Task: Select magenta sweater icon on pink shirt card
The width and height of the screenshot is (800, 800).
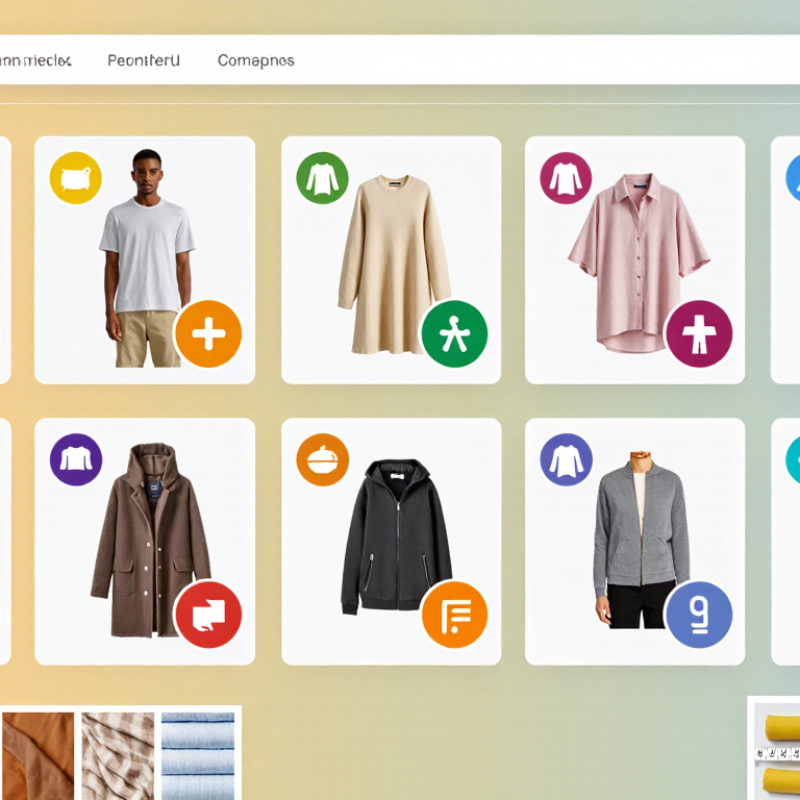Action: [566, 178]
